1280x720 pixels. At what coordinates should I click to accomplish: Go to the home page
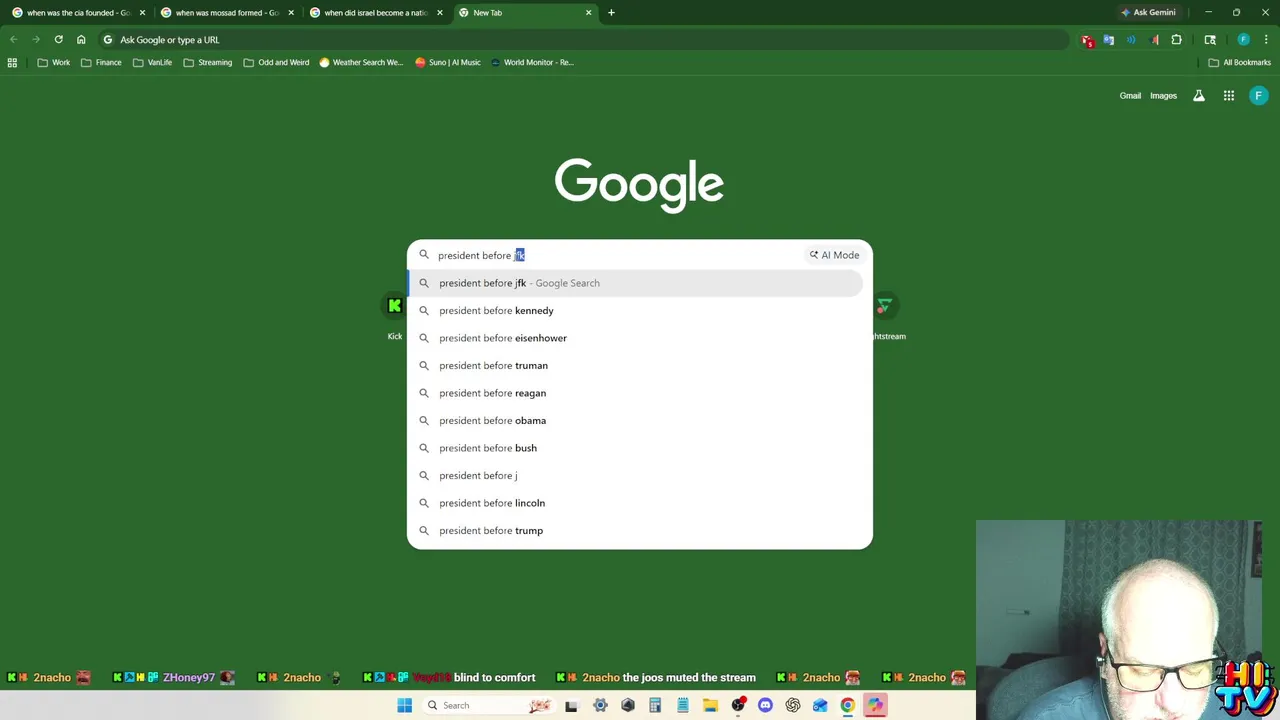[x=81, y=40]
